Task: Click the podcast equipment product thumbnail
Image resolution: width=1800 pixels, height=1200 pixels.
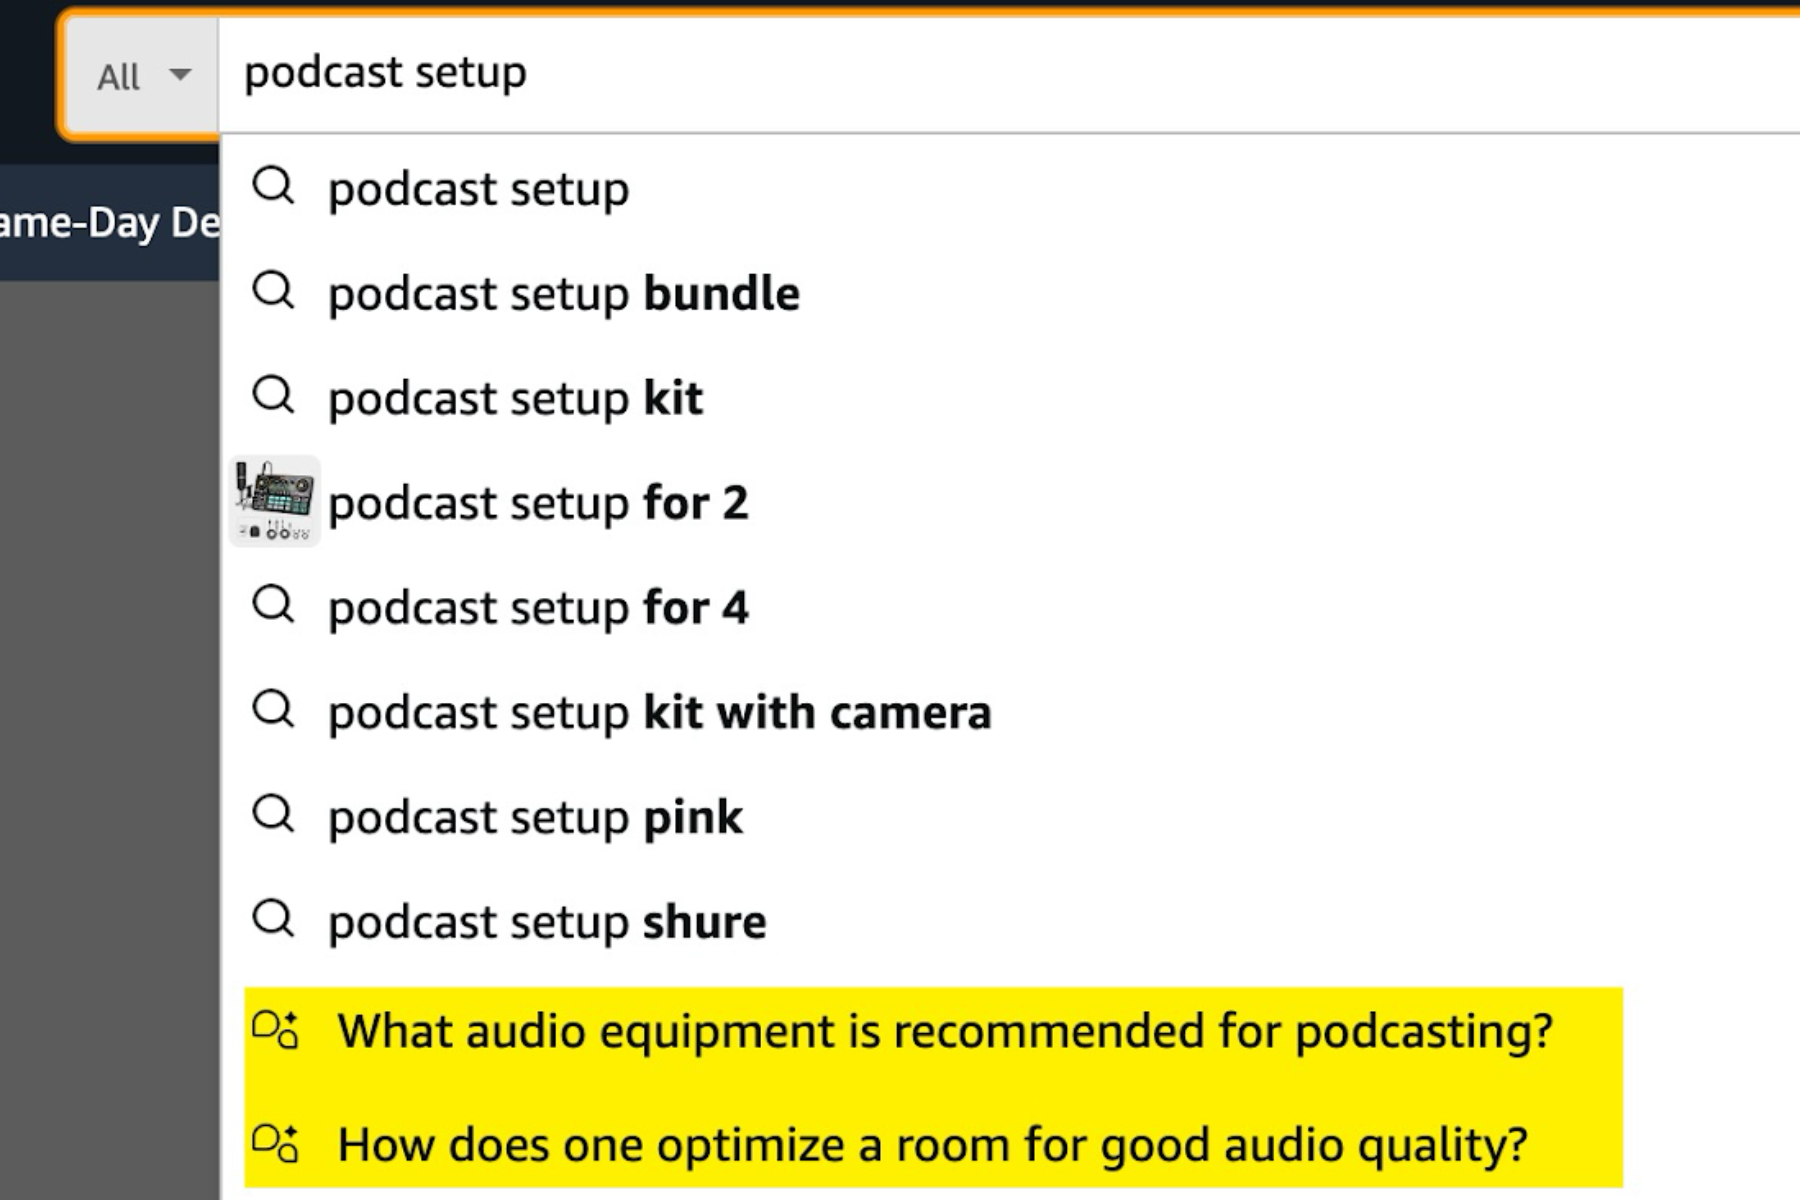Action: (275, 503)
